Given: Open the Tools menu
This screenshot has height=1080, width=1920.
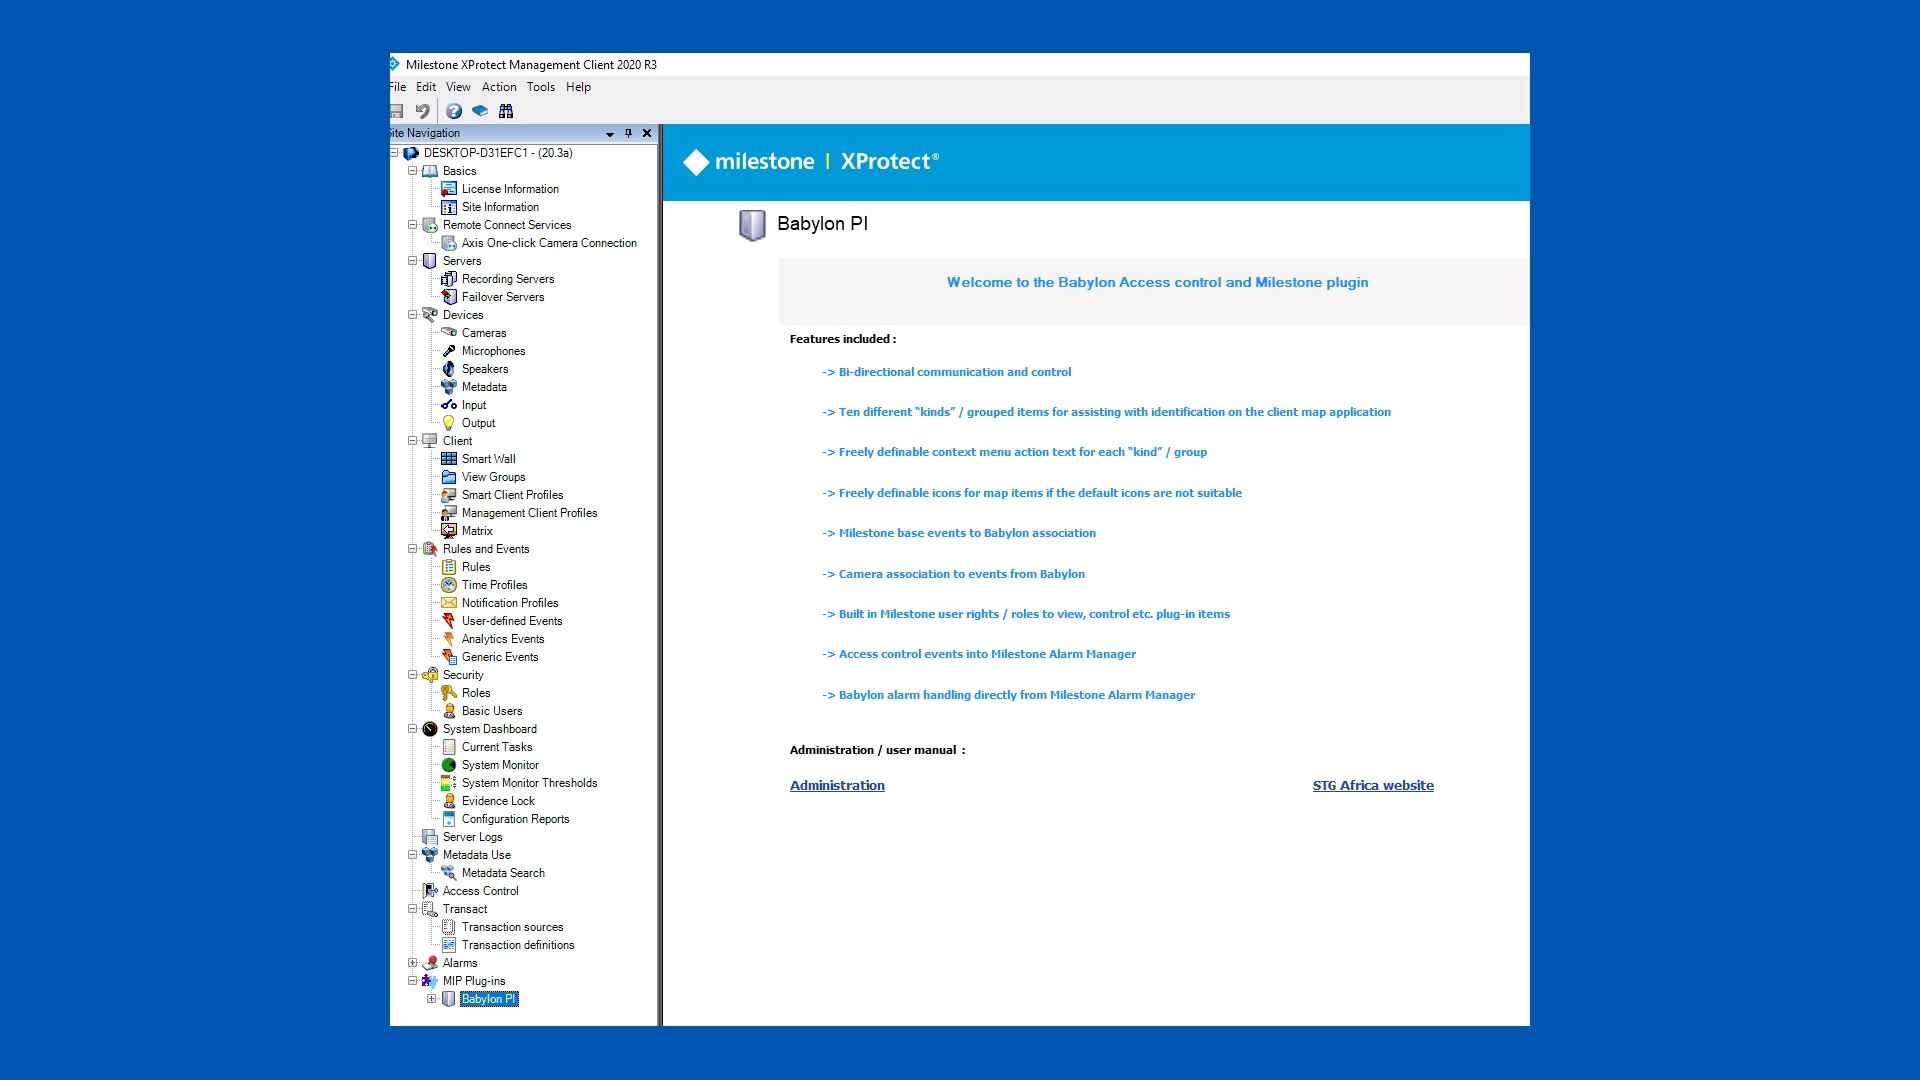Looking at the screenshot, I should [x=541, y=87].
